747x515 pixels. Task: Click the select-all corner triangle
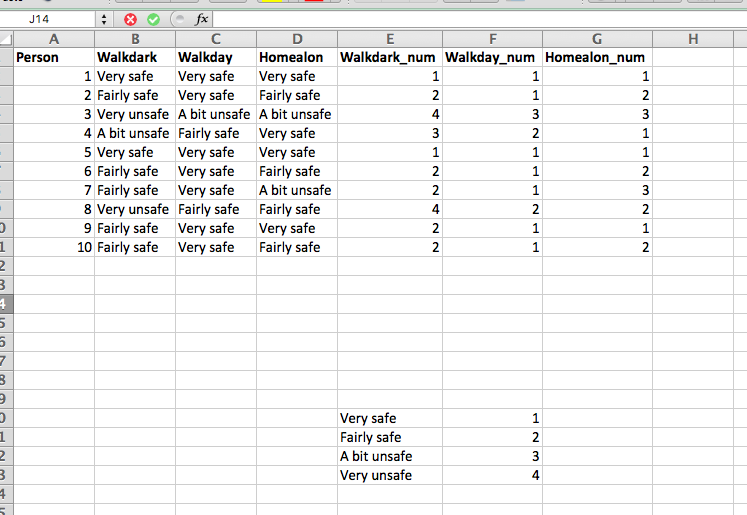click(6, 39)
